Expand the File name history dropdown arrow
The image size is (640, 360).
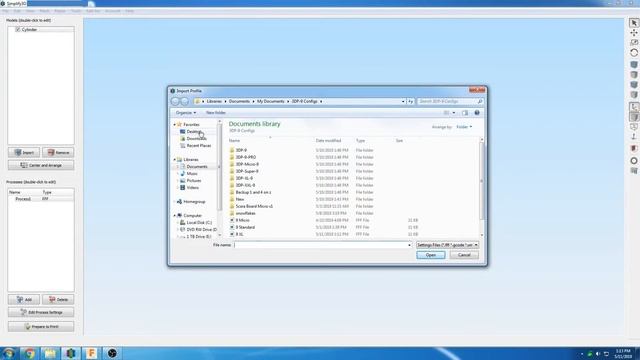click(409, 245)
